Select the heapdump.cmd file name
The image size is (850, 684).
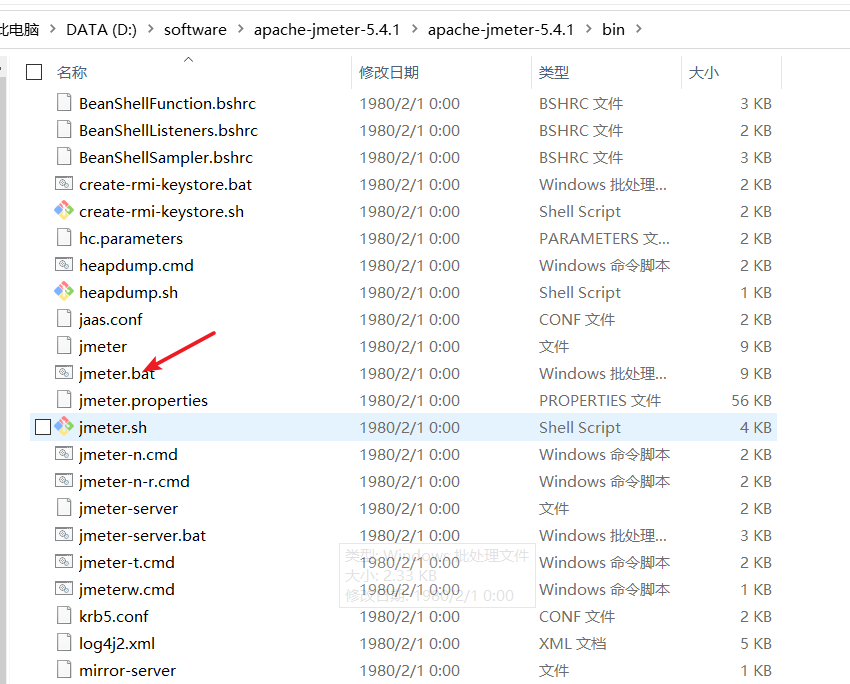pos(136,266)
